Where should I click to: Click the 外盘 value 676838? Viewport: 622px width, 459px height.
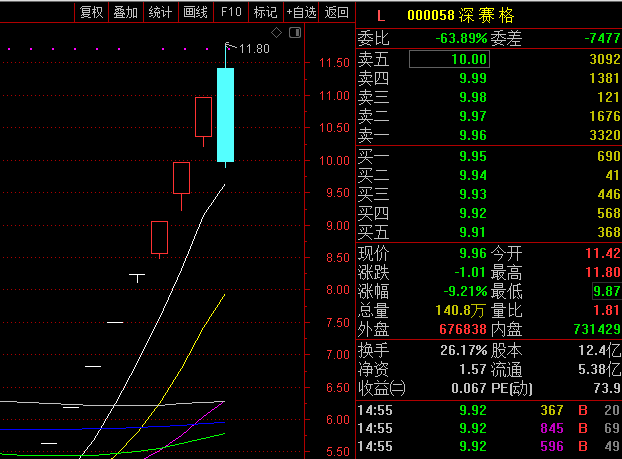463,329
